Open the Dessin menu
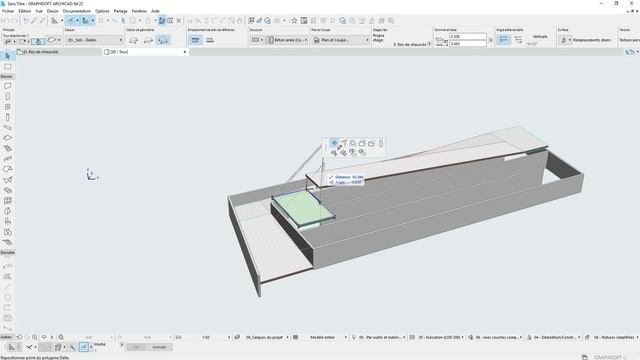The image size is (640, 360). tap(53, 11)
